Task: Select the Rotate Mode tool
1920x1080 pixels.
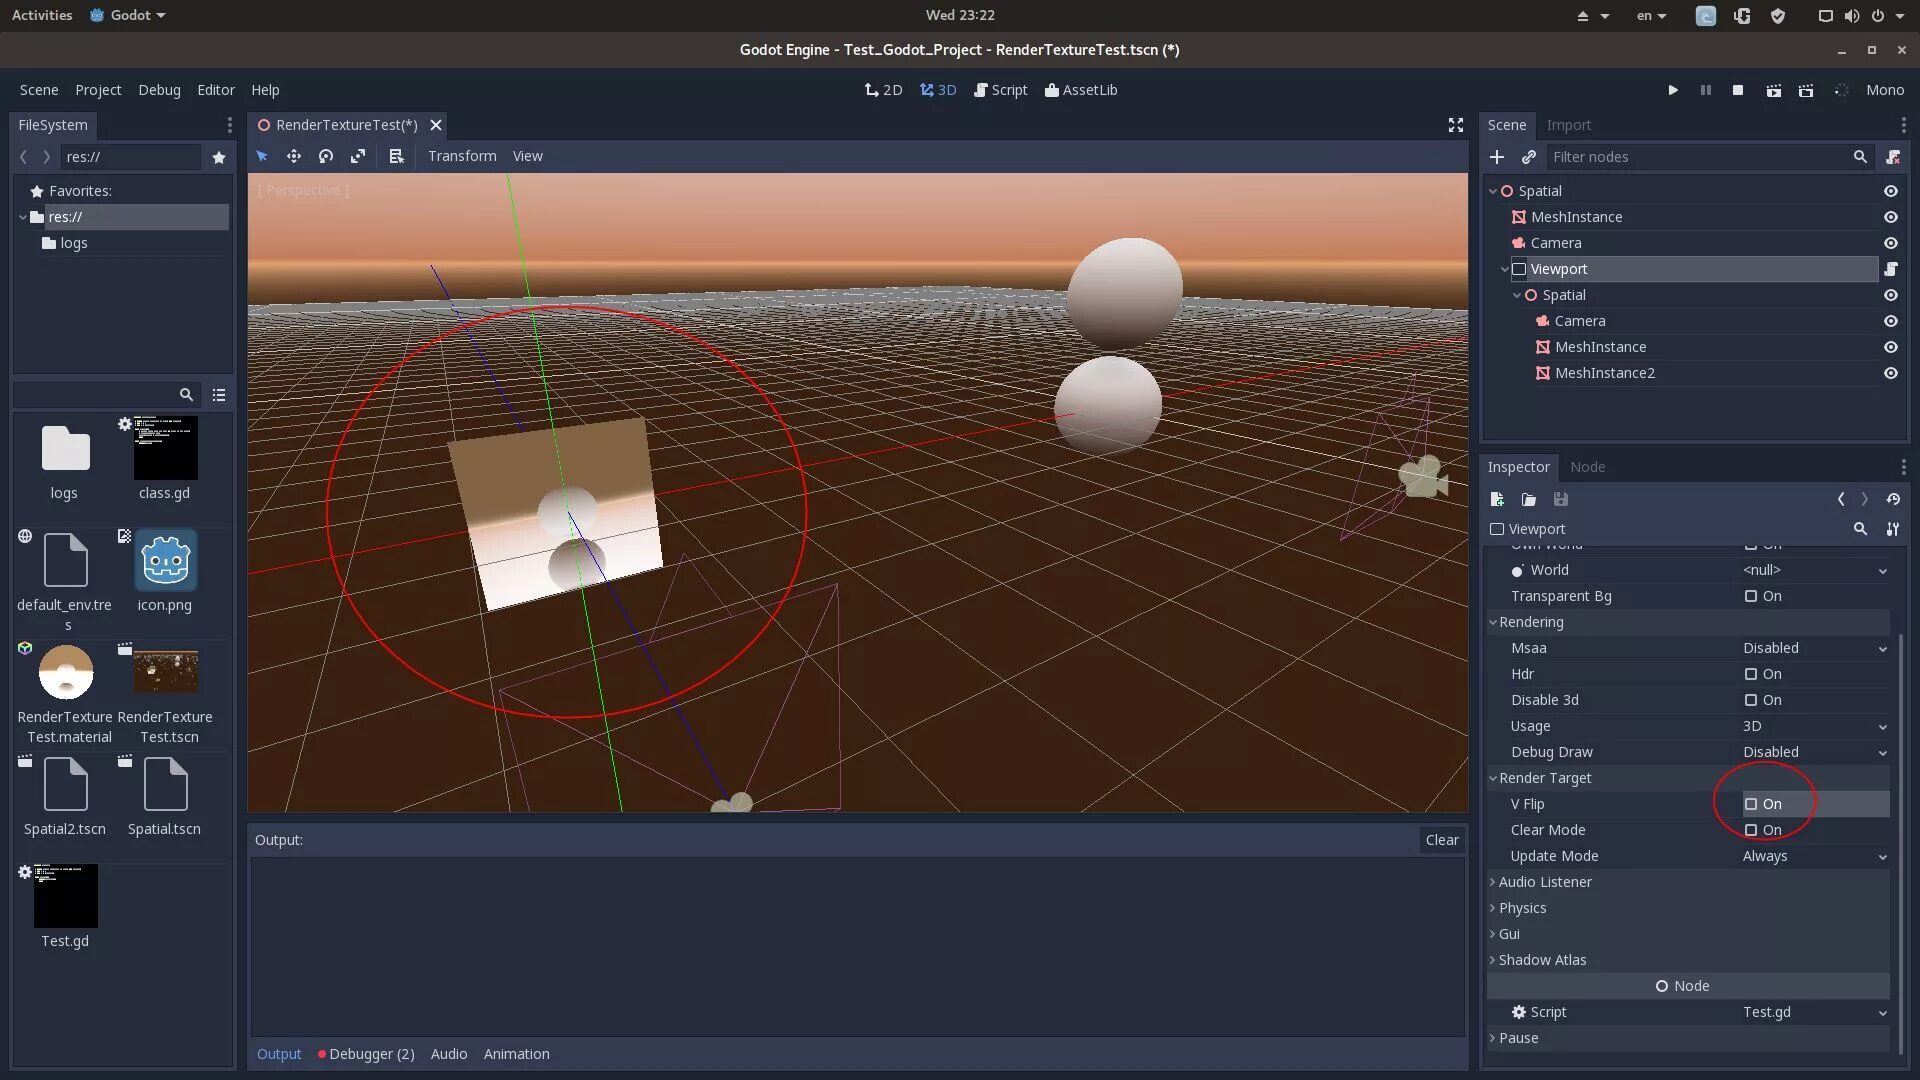Action: coord(326,156)
